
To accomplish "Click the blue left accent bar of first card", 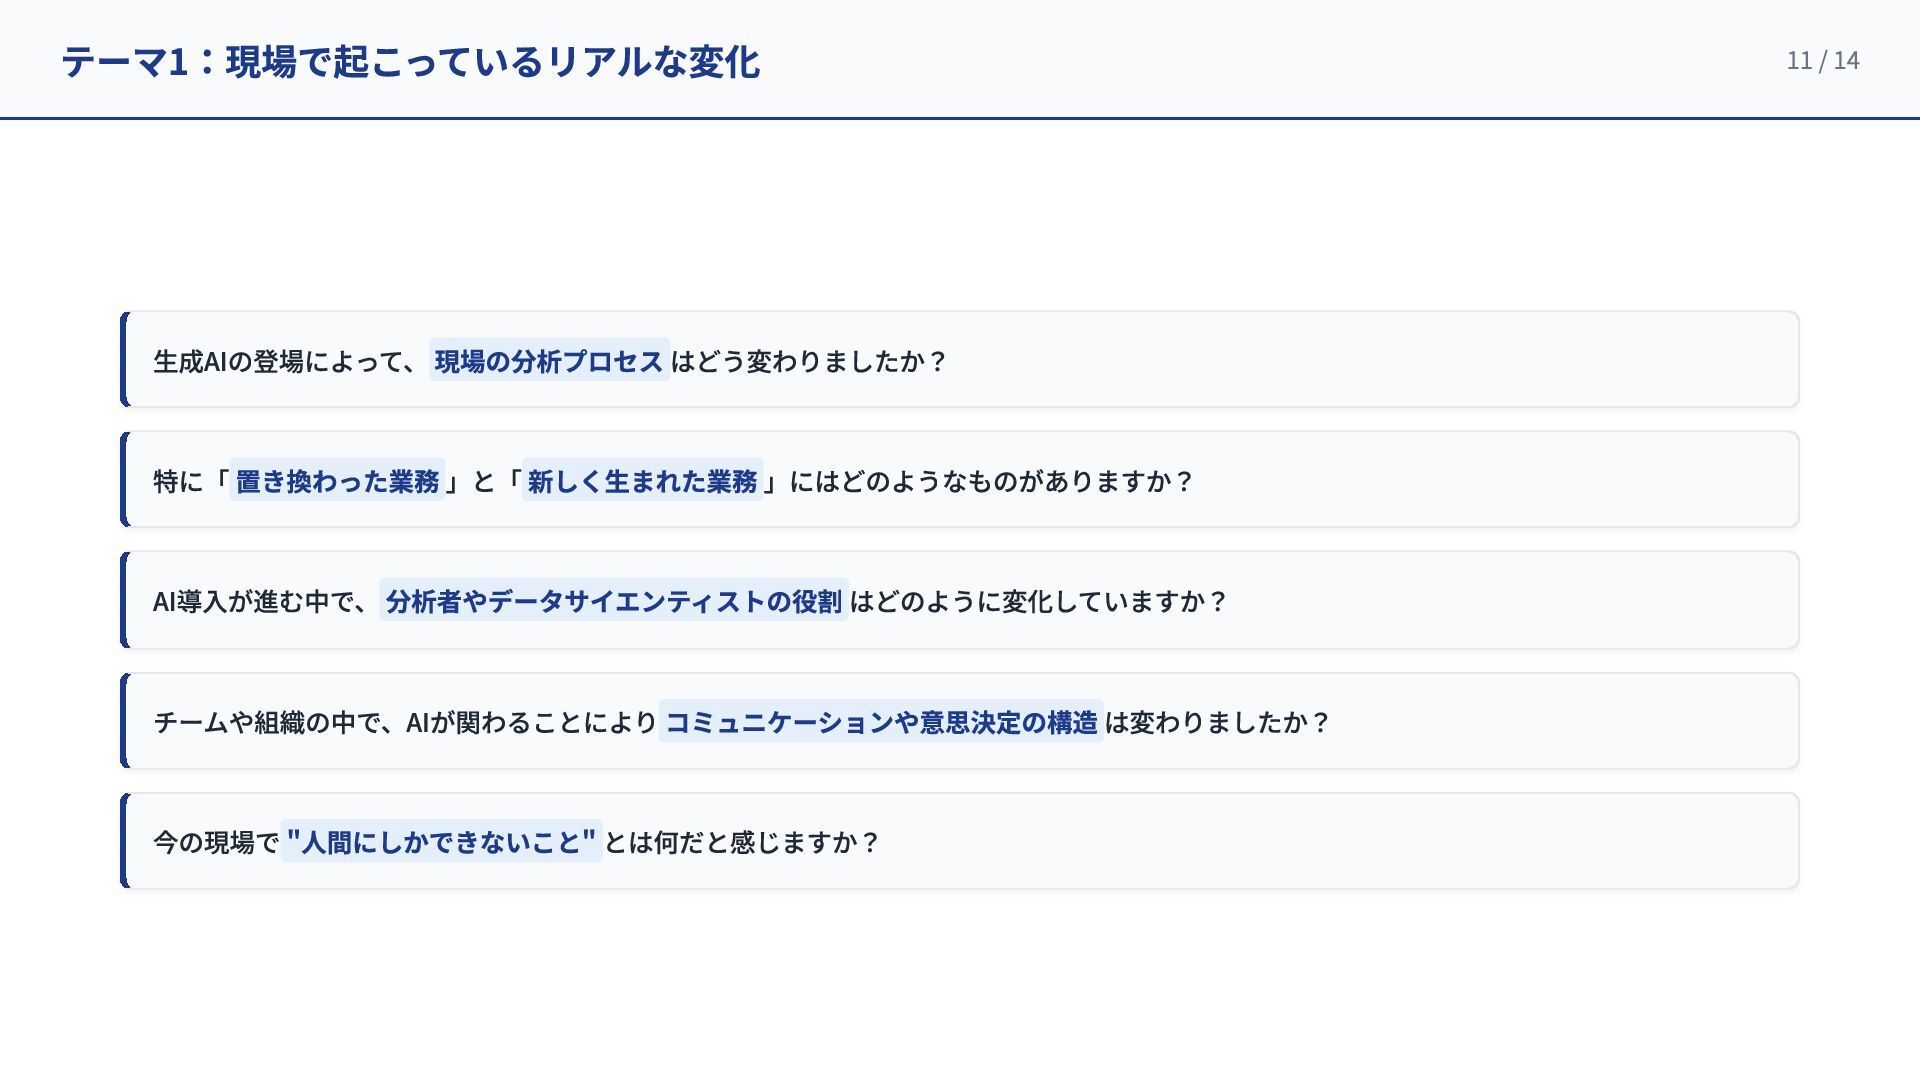I will [x=124, y=360].
